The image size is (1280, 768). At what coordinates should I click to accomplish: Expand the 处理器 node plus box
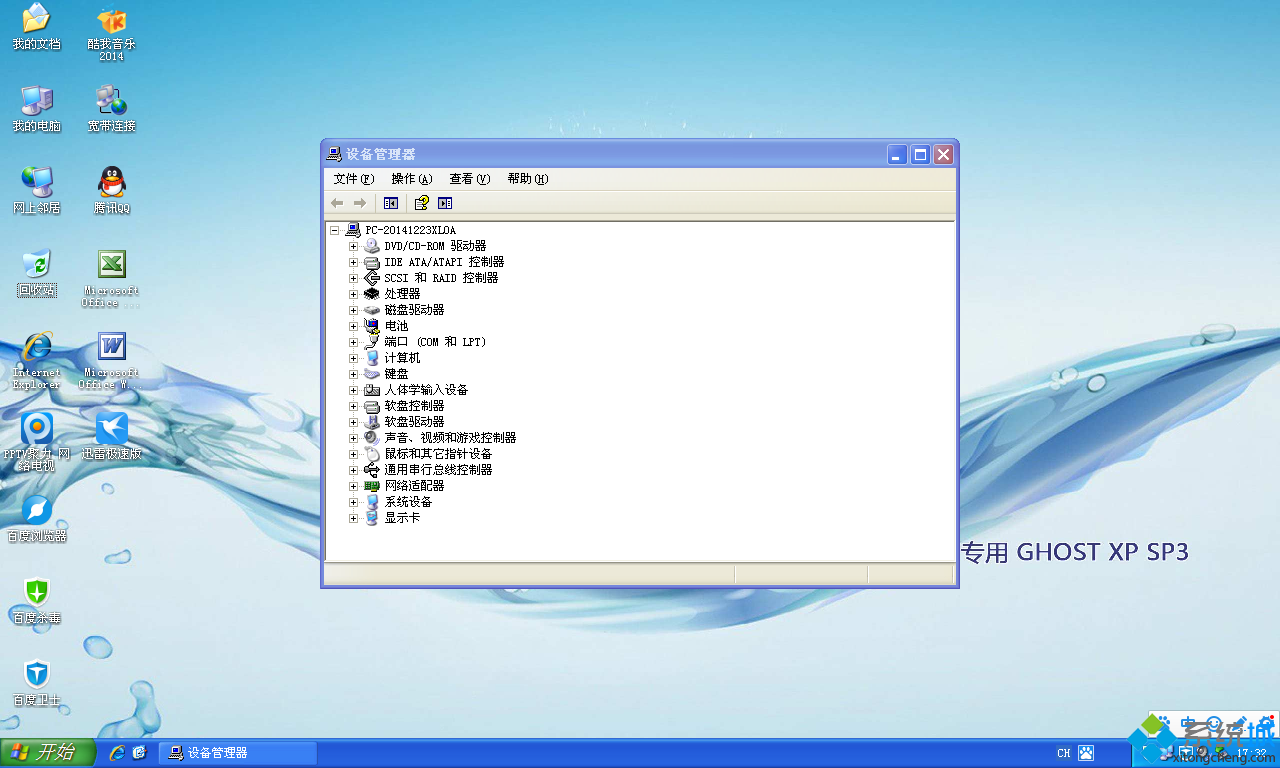point(353,294)
